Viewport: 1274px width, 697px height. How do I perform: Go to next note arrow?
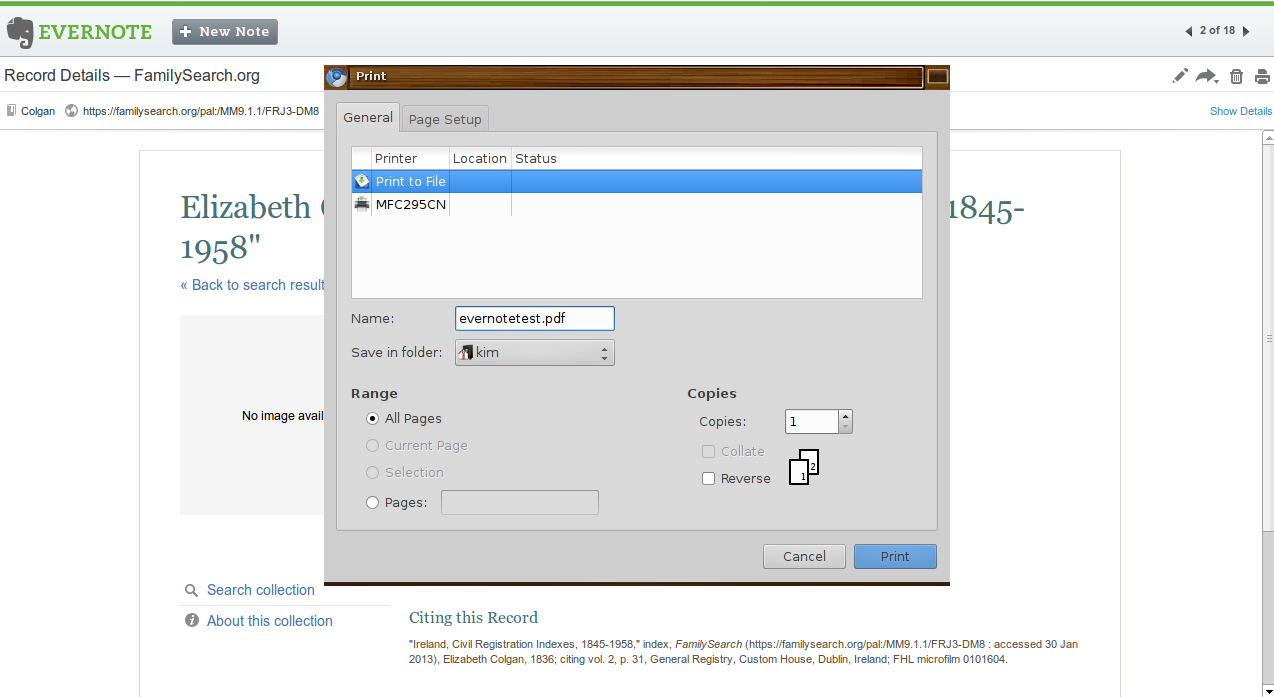[1246, 31]
